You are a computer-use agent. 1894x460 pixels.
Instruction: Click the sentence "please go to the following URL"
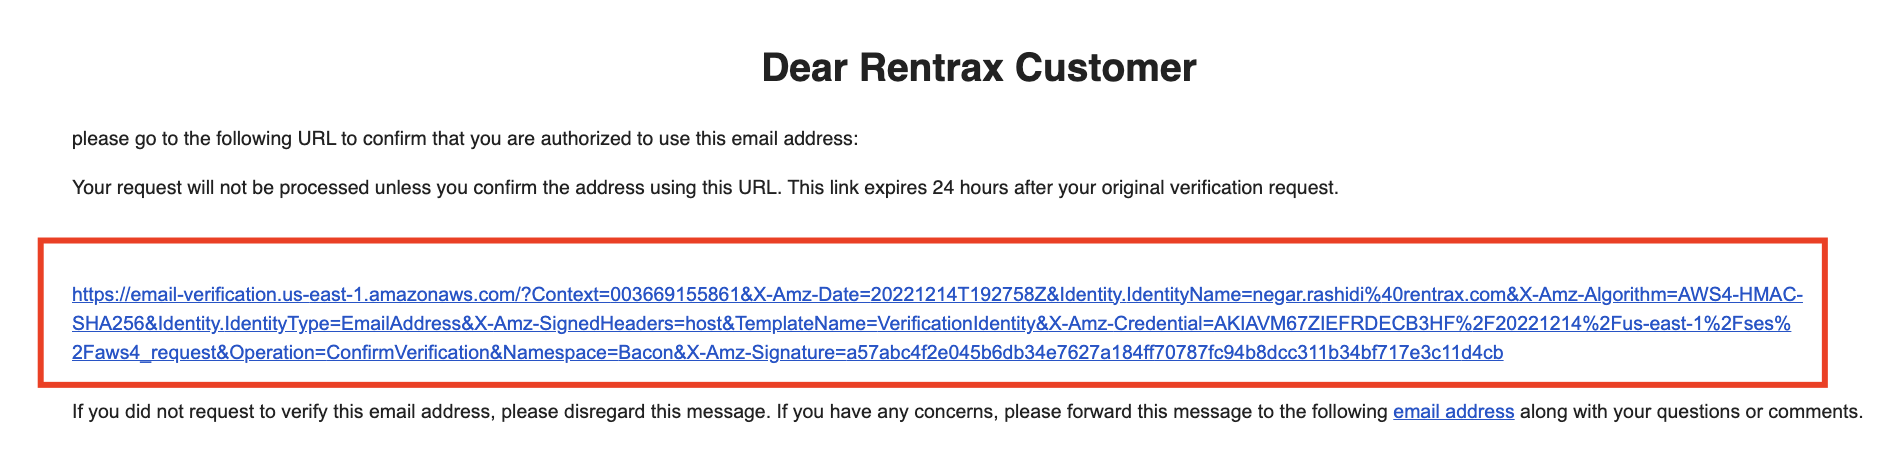(465, 139)
